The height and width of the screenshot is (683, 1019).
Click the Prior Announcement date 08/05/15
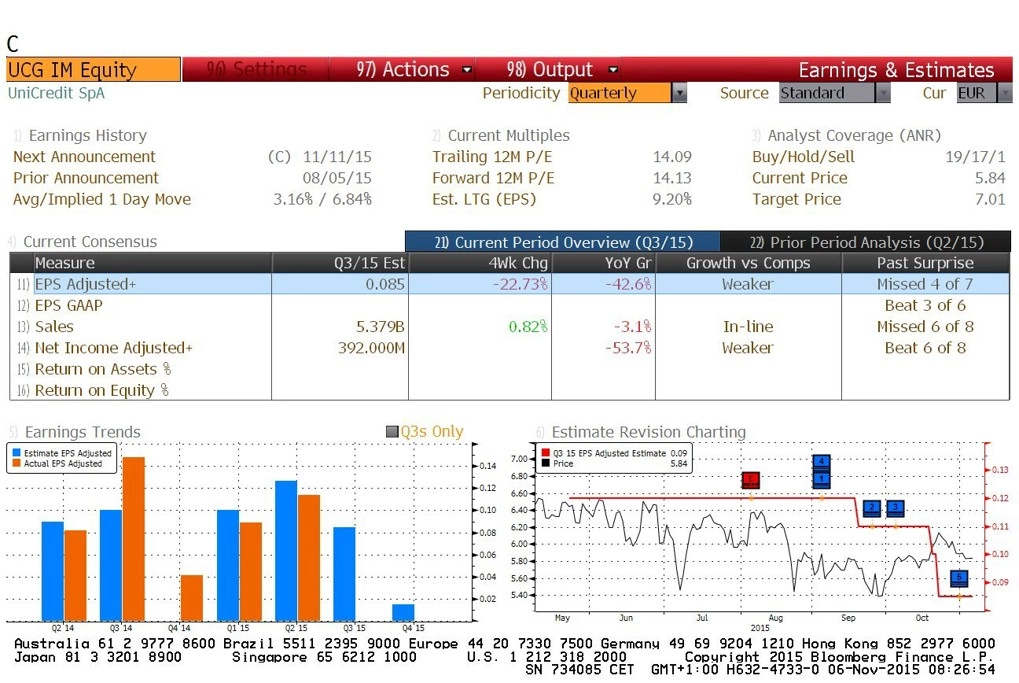(x=337, y=178)
